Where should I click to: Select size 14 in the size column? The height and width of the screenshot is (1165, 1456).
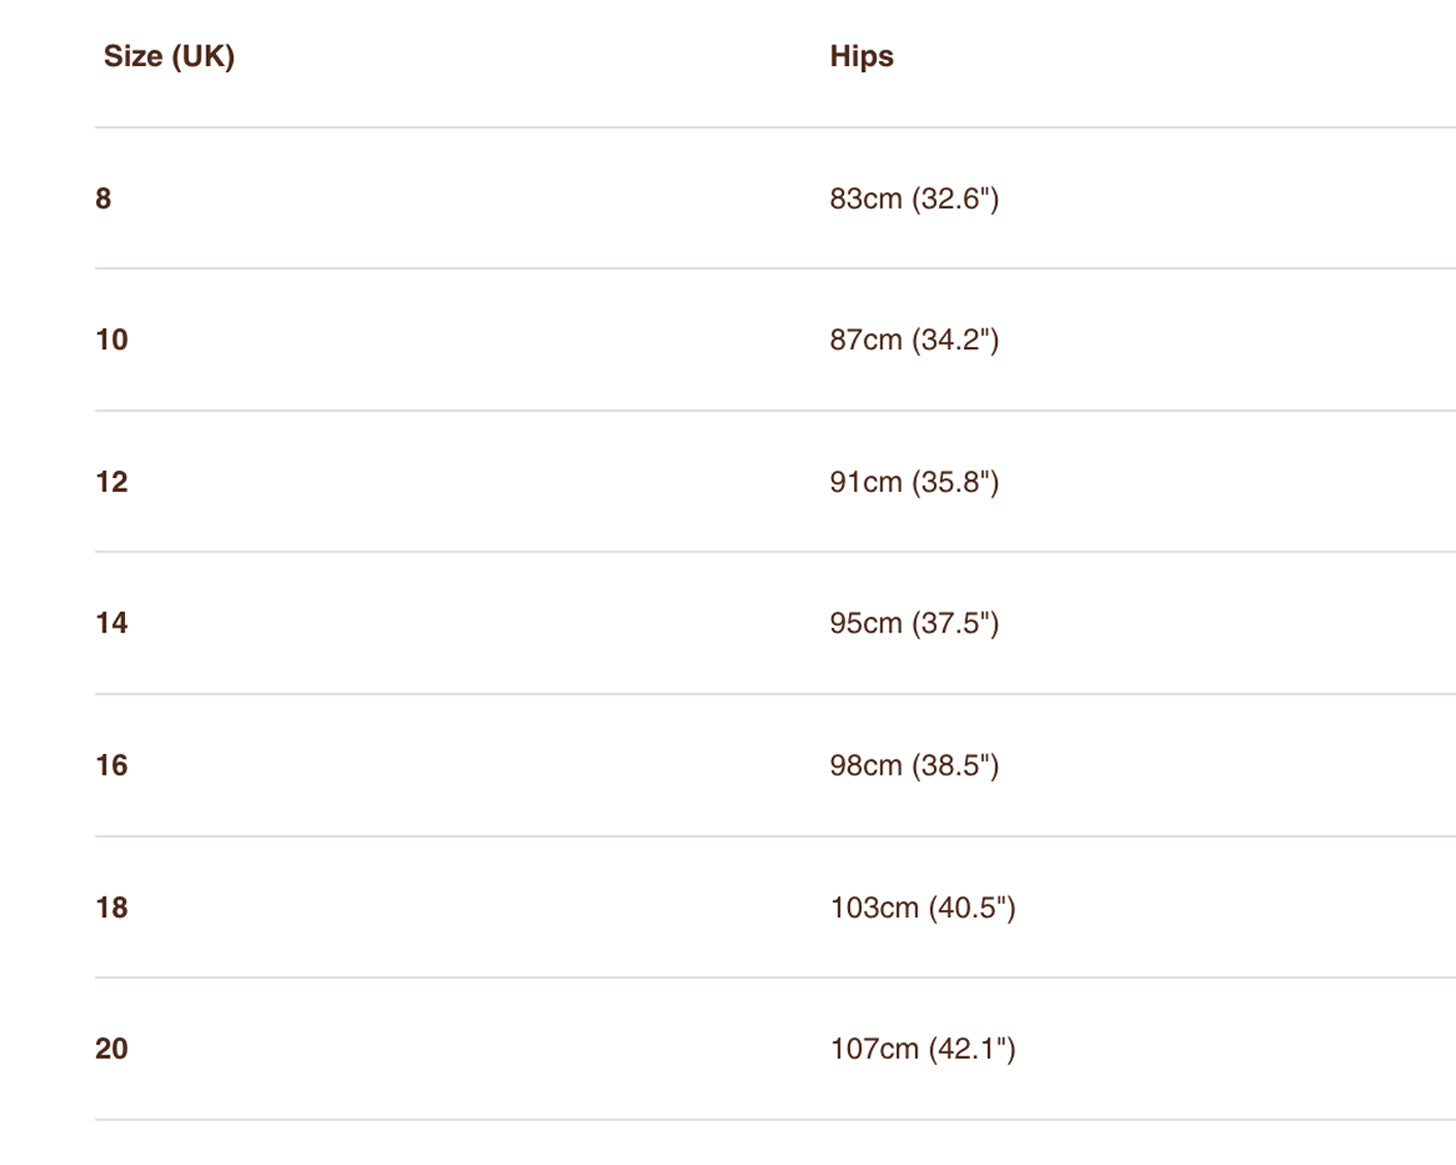click(x=111, y=623)
